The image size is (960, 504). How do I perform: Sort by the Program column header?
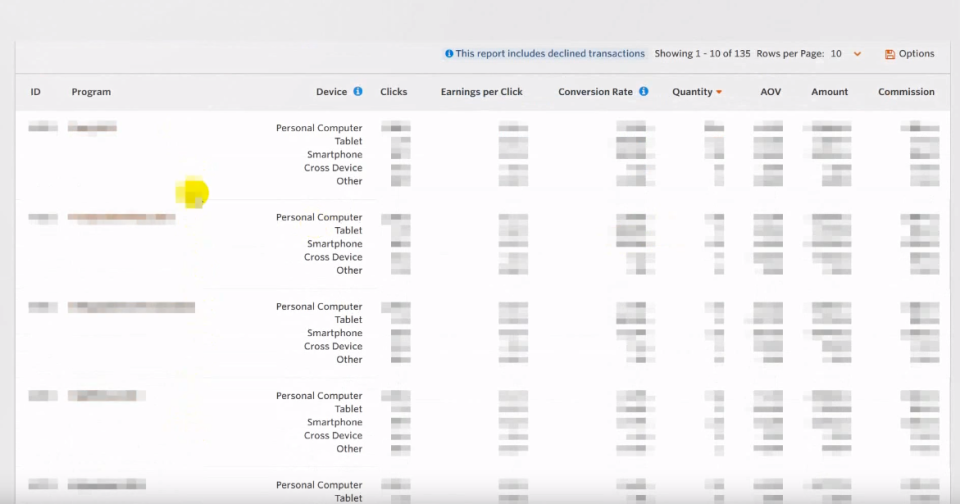(x=91, y=92)
